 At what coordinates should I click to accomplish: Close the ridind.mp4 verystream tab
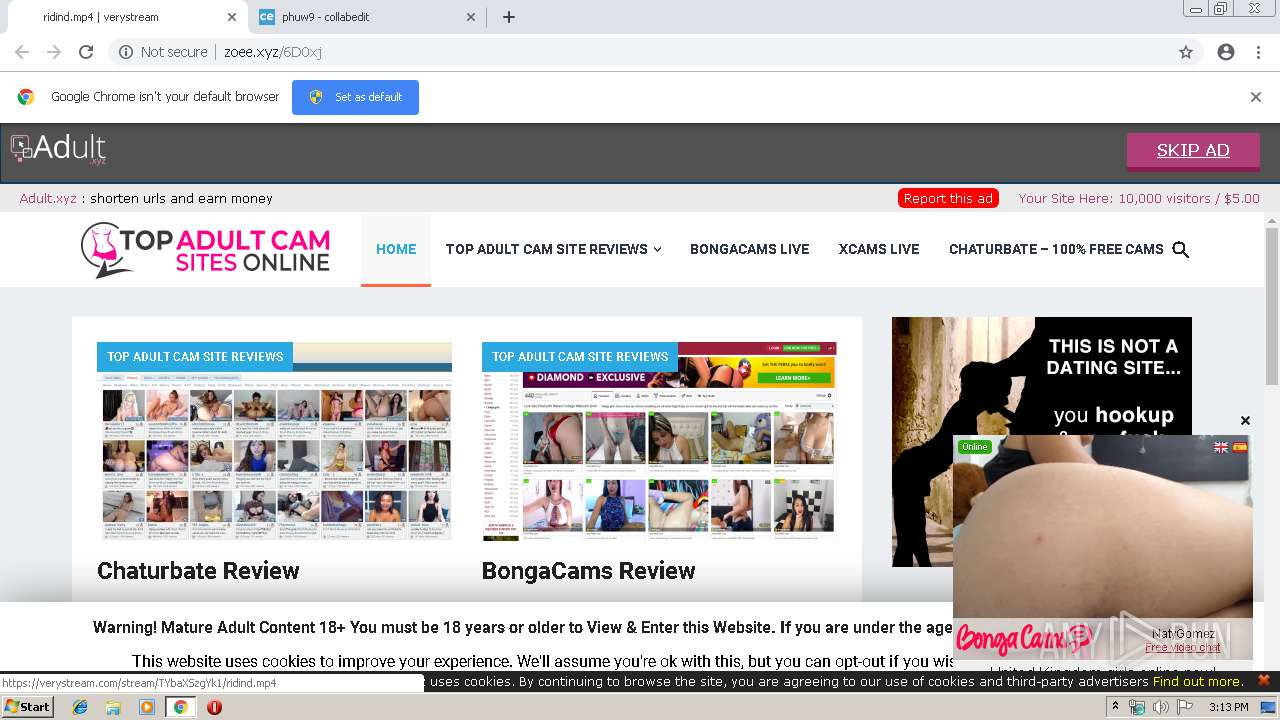(x=232, y=17)
